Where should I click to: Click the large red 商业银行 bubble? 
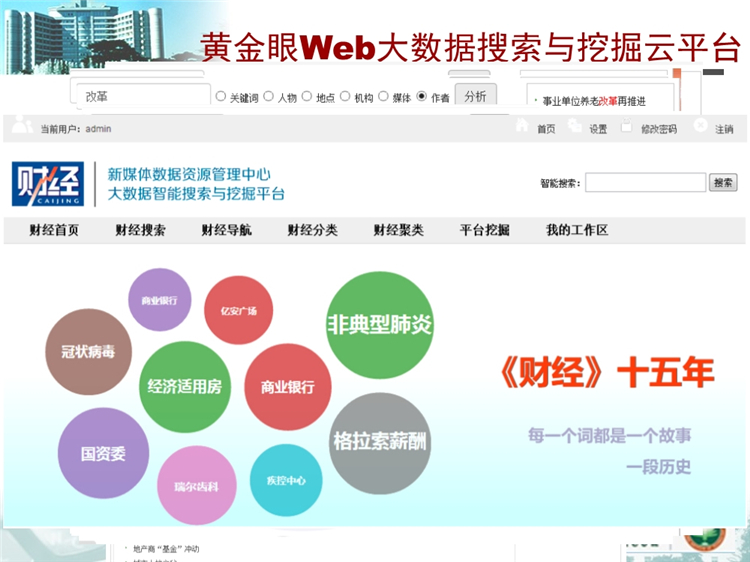[287, 387]
